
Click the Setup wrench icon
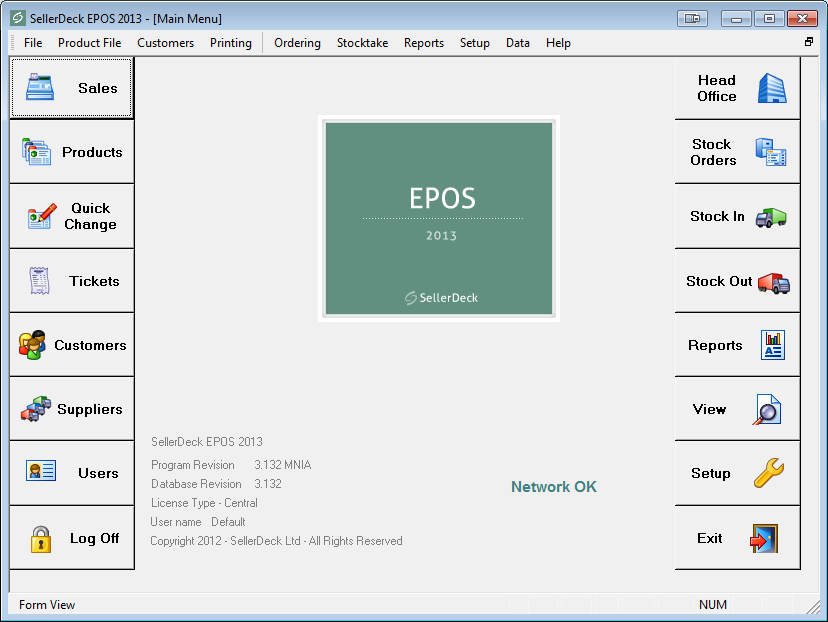coord(769,473)
